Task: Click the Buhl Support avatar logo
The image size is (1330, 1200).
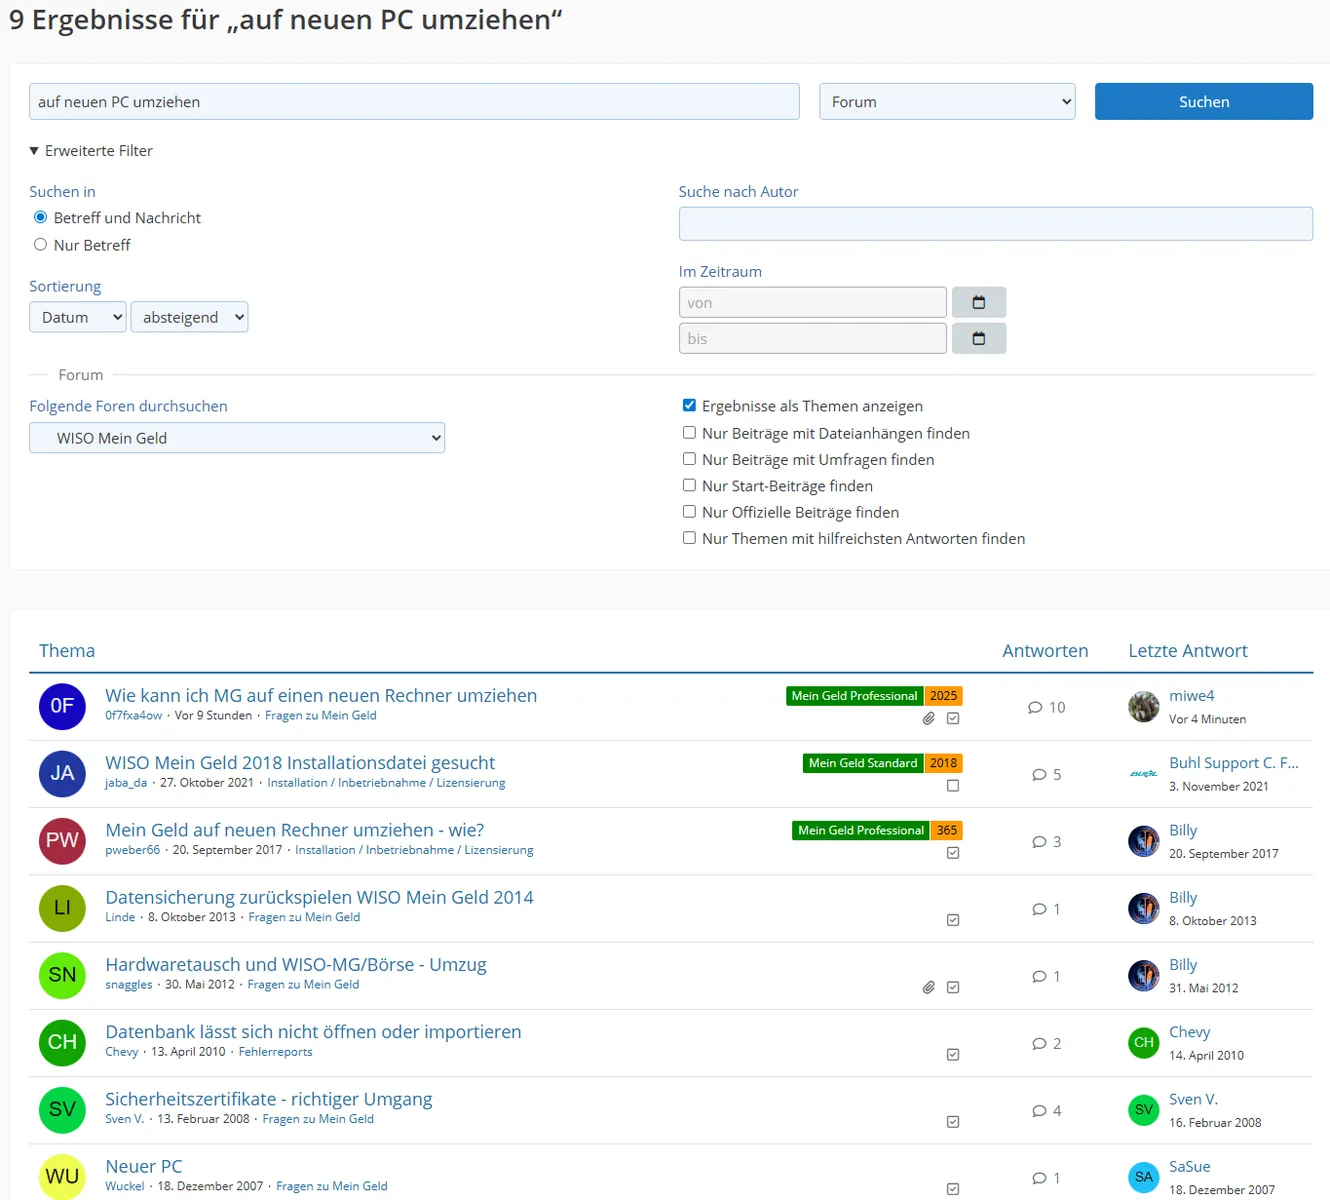Action: [x=1143, y=774]
